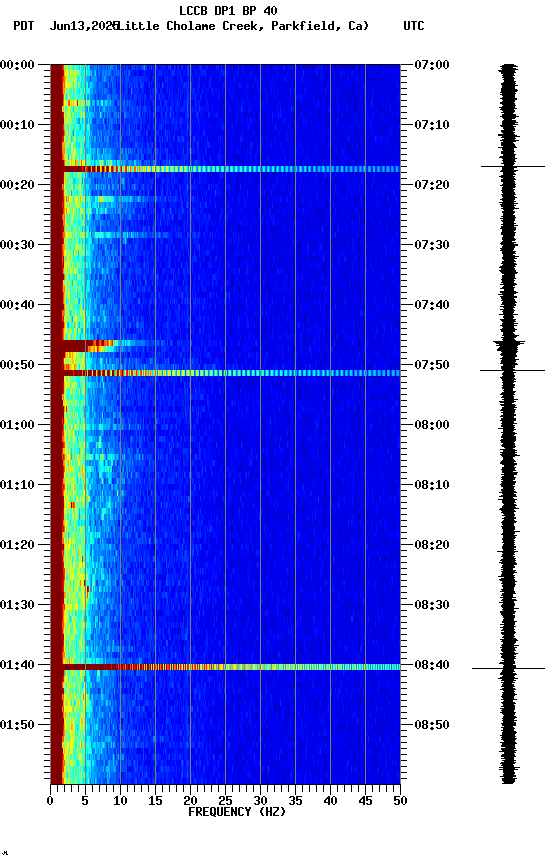The height and width of the screenshot is (864, 552).
Task: Click the seismogram marker line near 07:51
Action: click(512, 371)
